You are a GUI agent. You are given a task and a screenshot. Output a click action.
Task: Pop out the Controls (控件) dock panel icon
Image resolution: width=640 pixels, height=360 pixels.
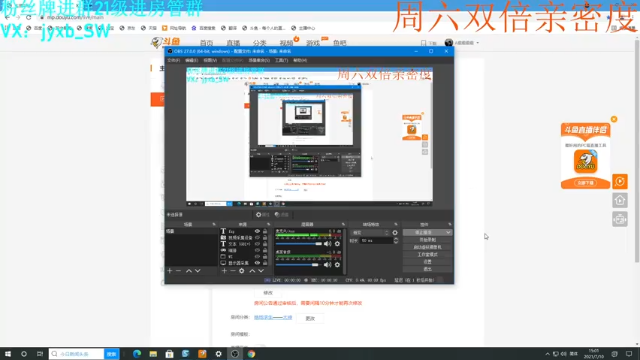tap(449, 224)
